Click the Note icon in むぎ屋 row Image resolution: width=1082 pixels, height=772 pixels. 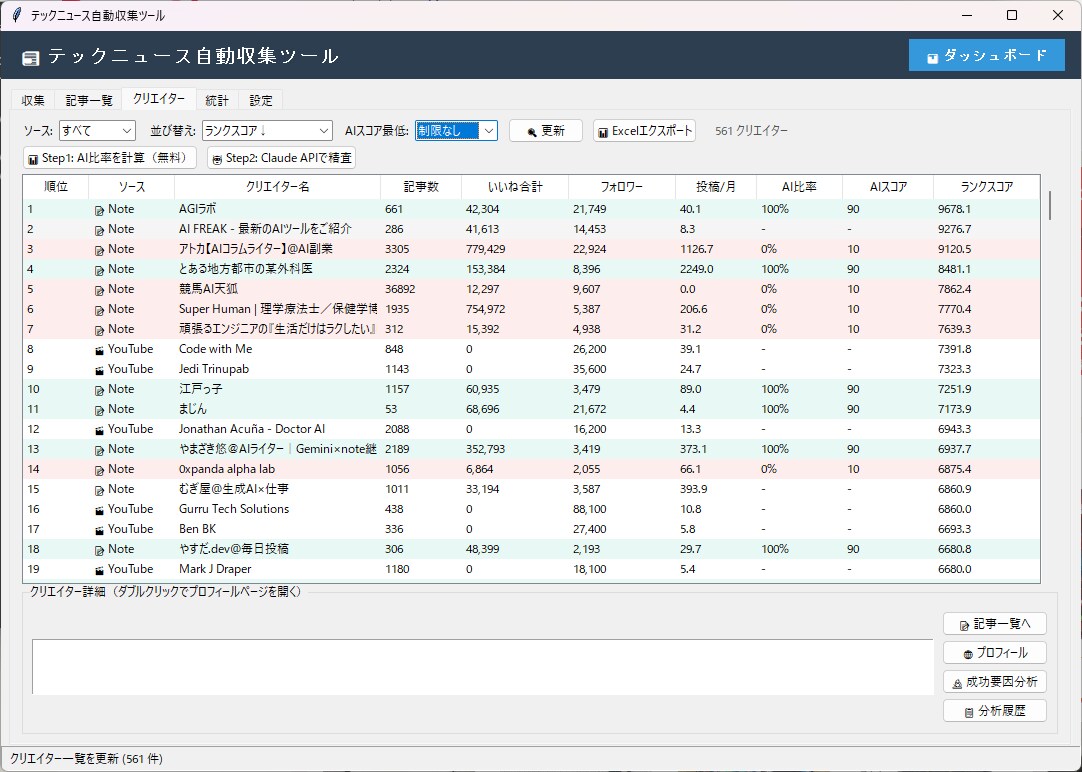click(99, 490)
